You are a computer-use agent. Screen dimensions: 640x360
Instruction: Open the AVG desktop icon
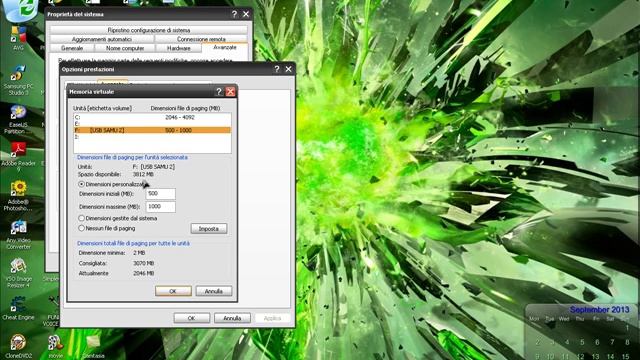tap(18, 38)
